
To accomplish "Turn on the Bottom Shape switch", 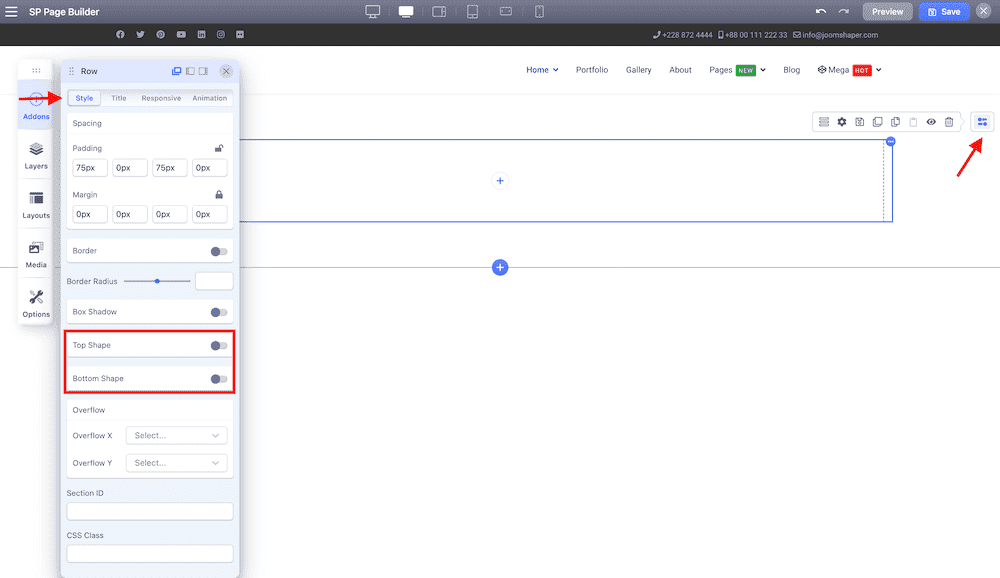I will click(x=219, y=379).
